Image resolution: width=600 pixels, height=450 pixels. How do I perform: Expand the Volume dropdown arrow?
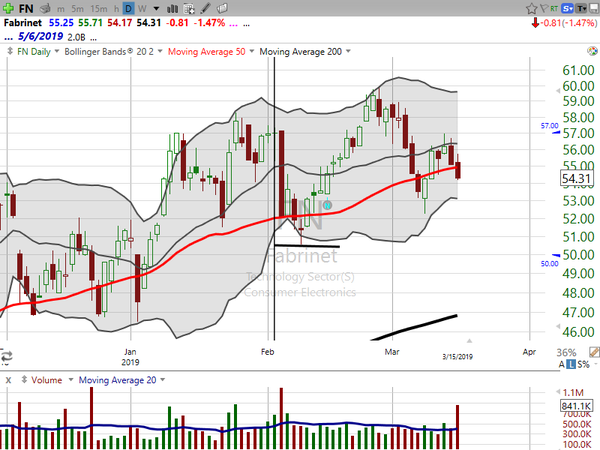[x=71, y=380]
